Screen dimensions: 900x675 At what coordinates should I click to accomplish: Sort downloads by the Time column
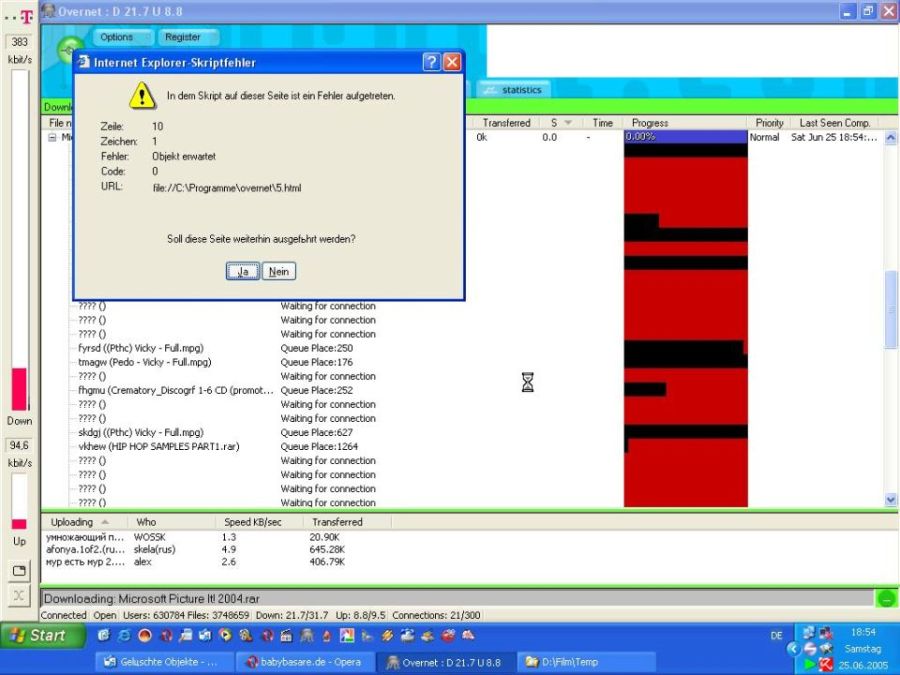603,123
